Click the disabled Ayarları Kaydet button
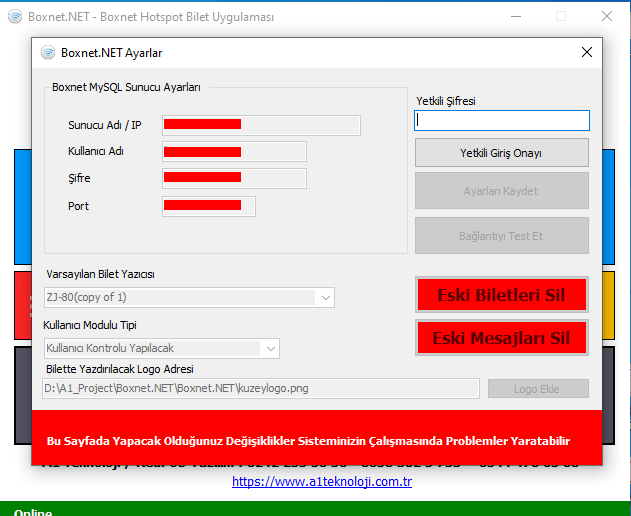This screenshot has width=631, height=516. point(502,191)
